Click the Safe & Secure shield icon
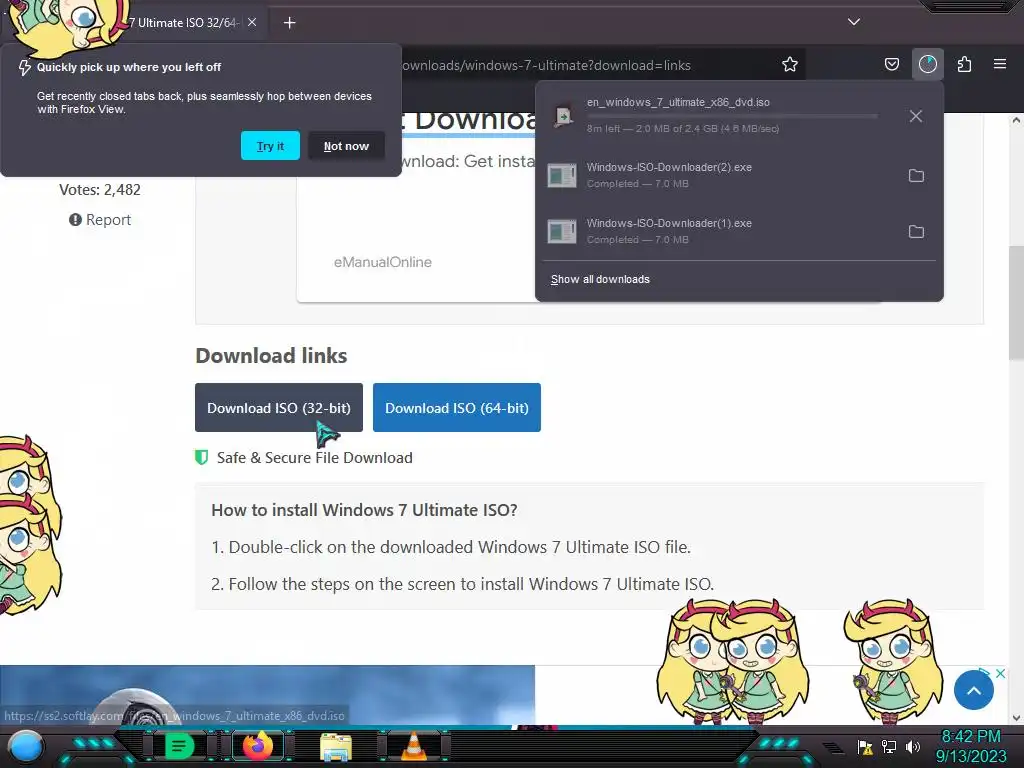The image size is (1024, 768). (202, 457)
